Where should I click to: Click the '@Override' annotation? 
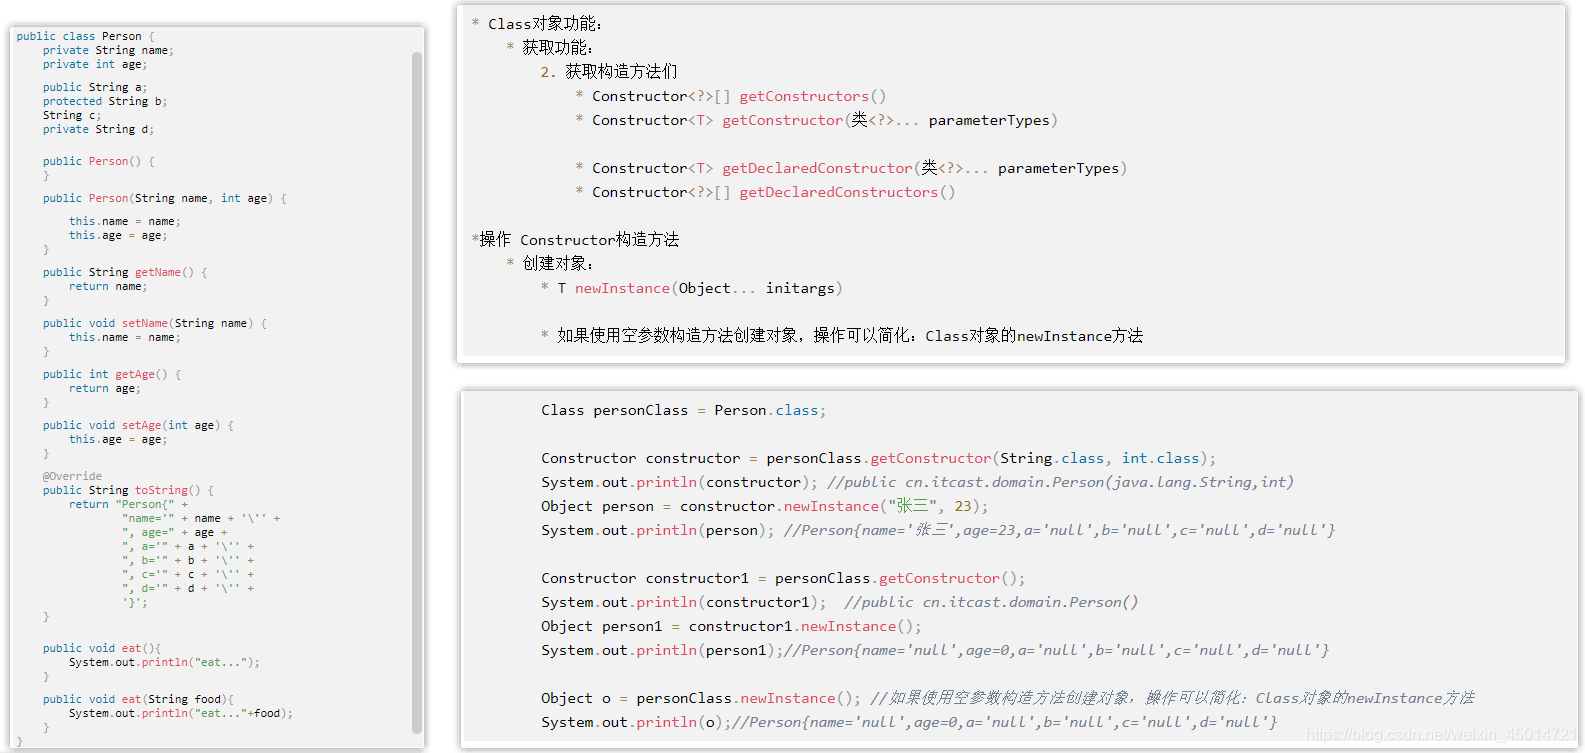pos(72,476)
